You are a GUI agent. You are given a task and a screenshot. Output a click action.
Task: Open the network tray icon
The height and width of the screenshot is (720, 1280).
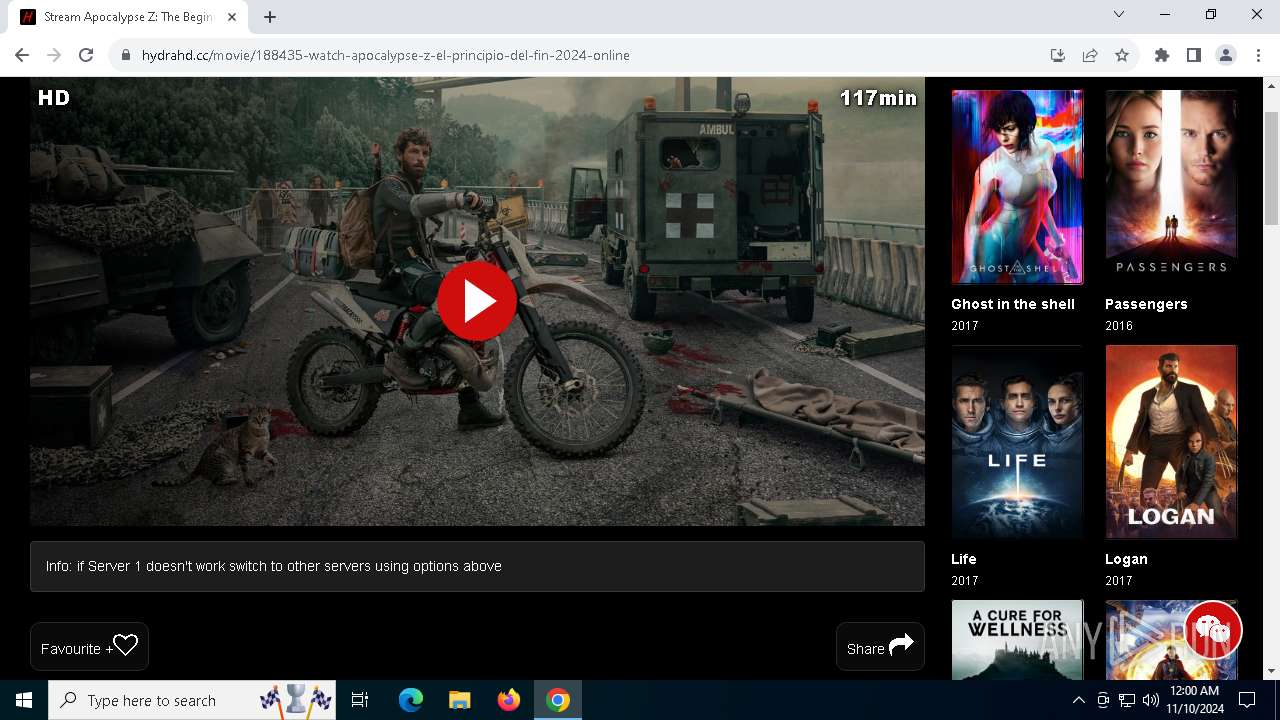[1127, 700]
